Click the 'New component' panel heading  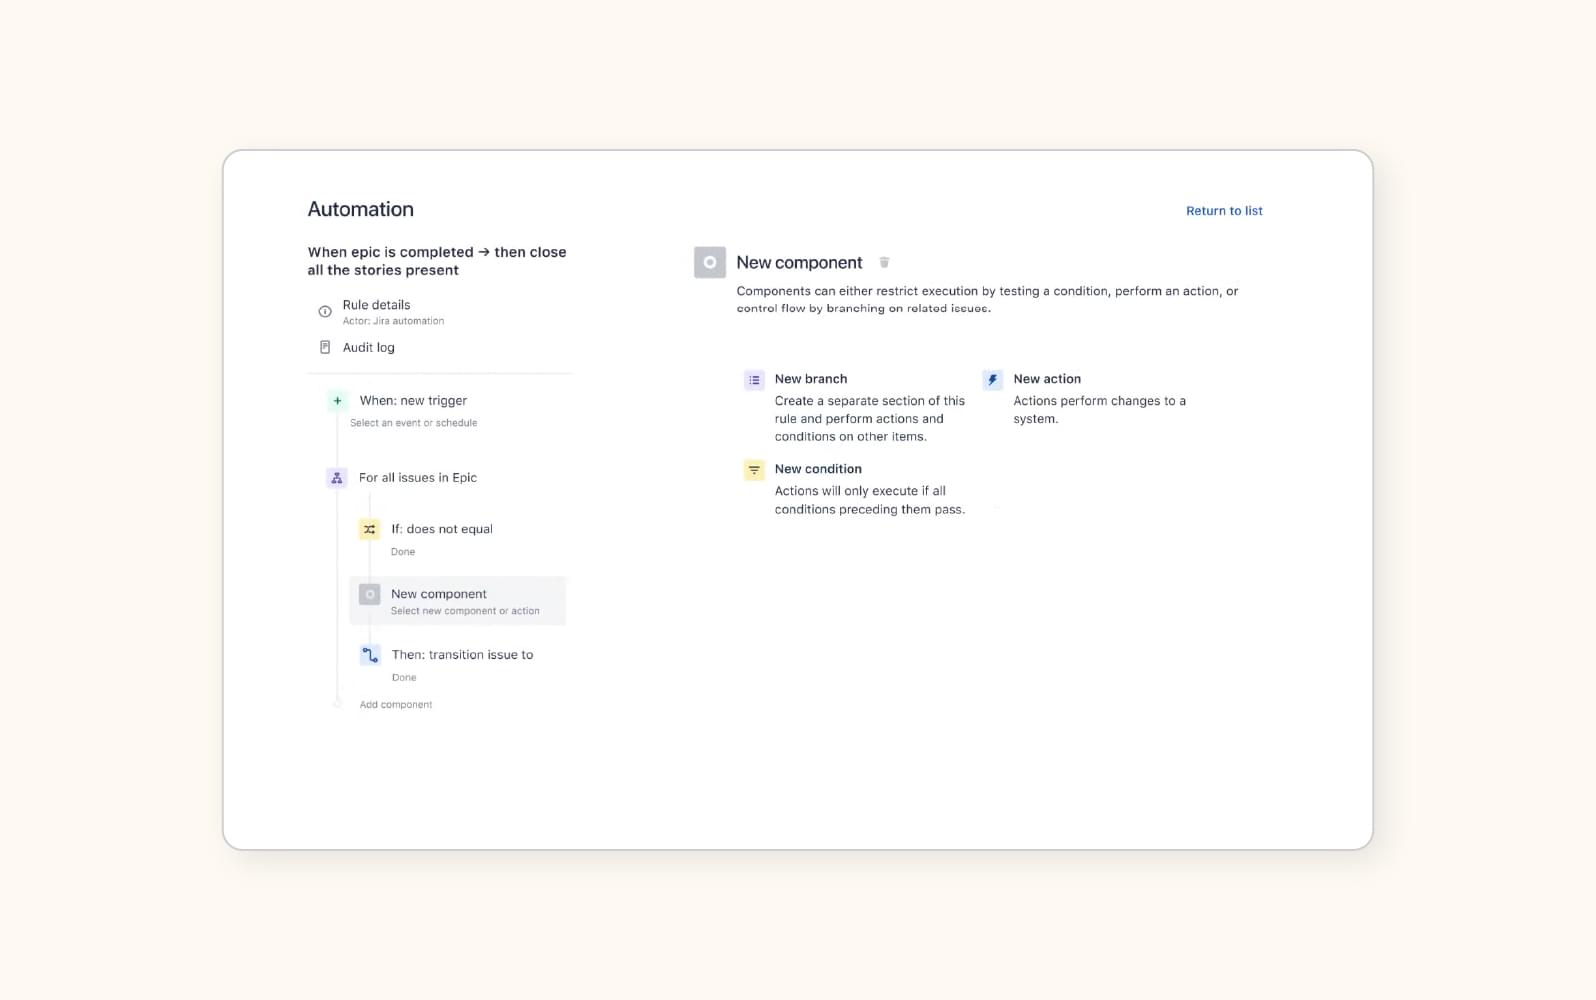[799, 263]
